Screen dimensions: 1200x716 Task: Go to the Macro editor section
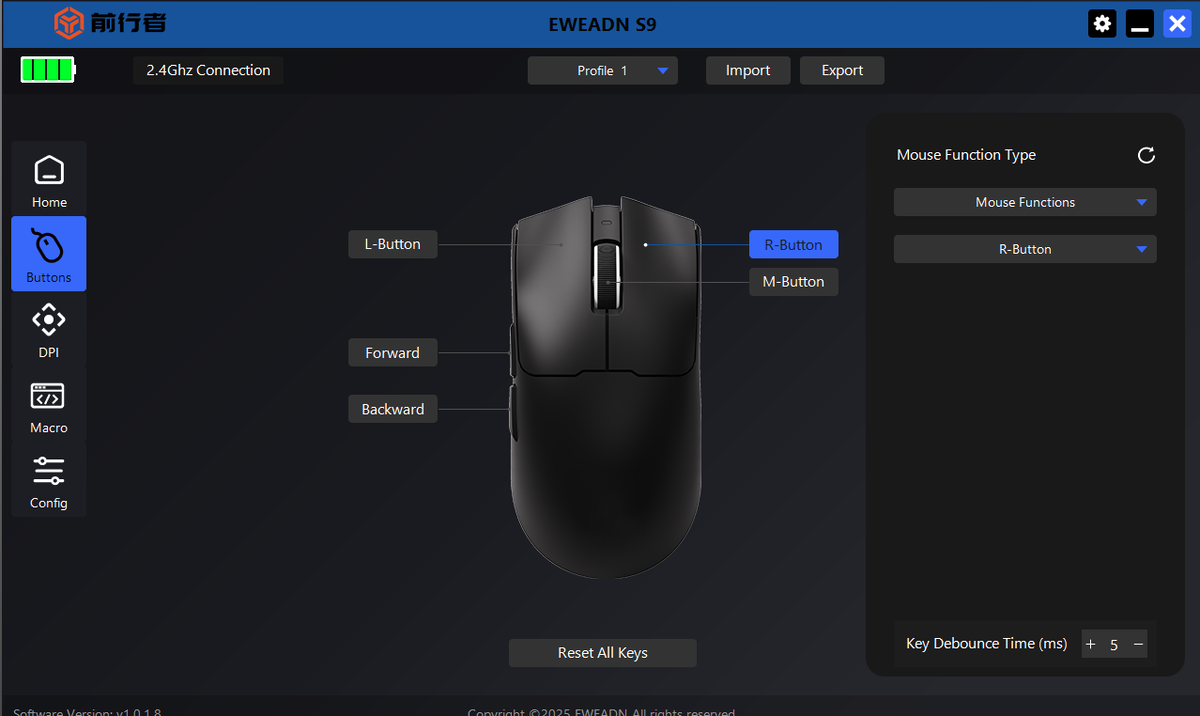pos(48,405)
